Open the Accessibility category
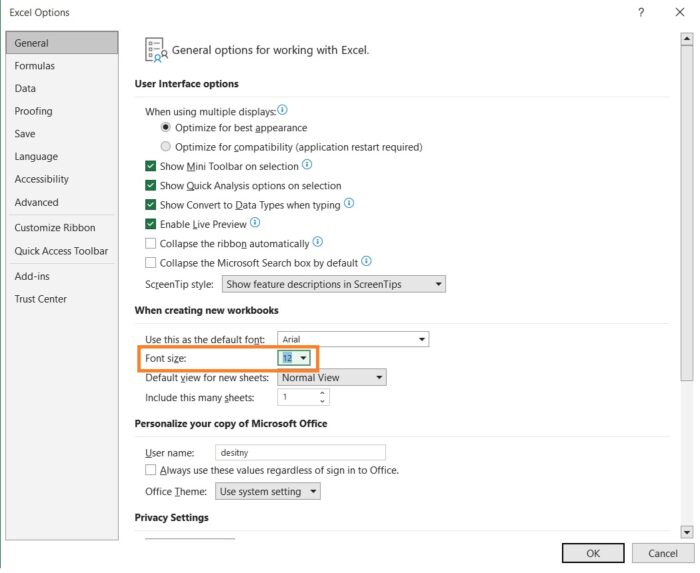The image size is (700, 573). pos(62,179)
